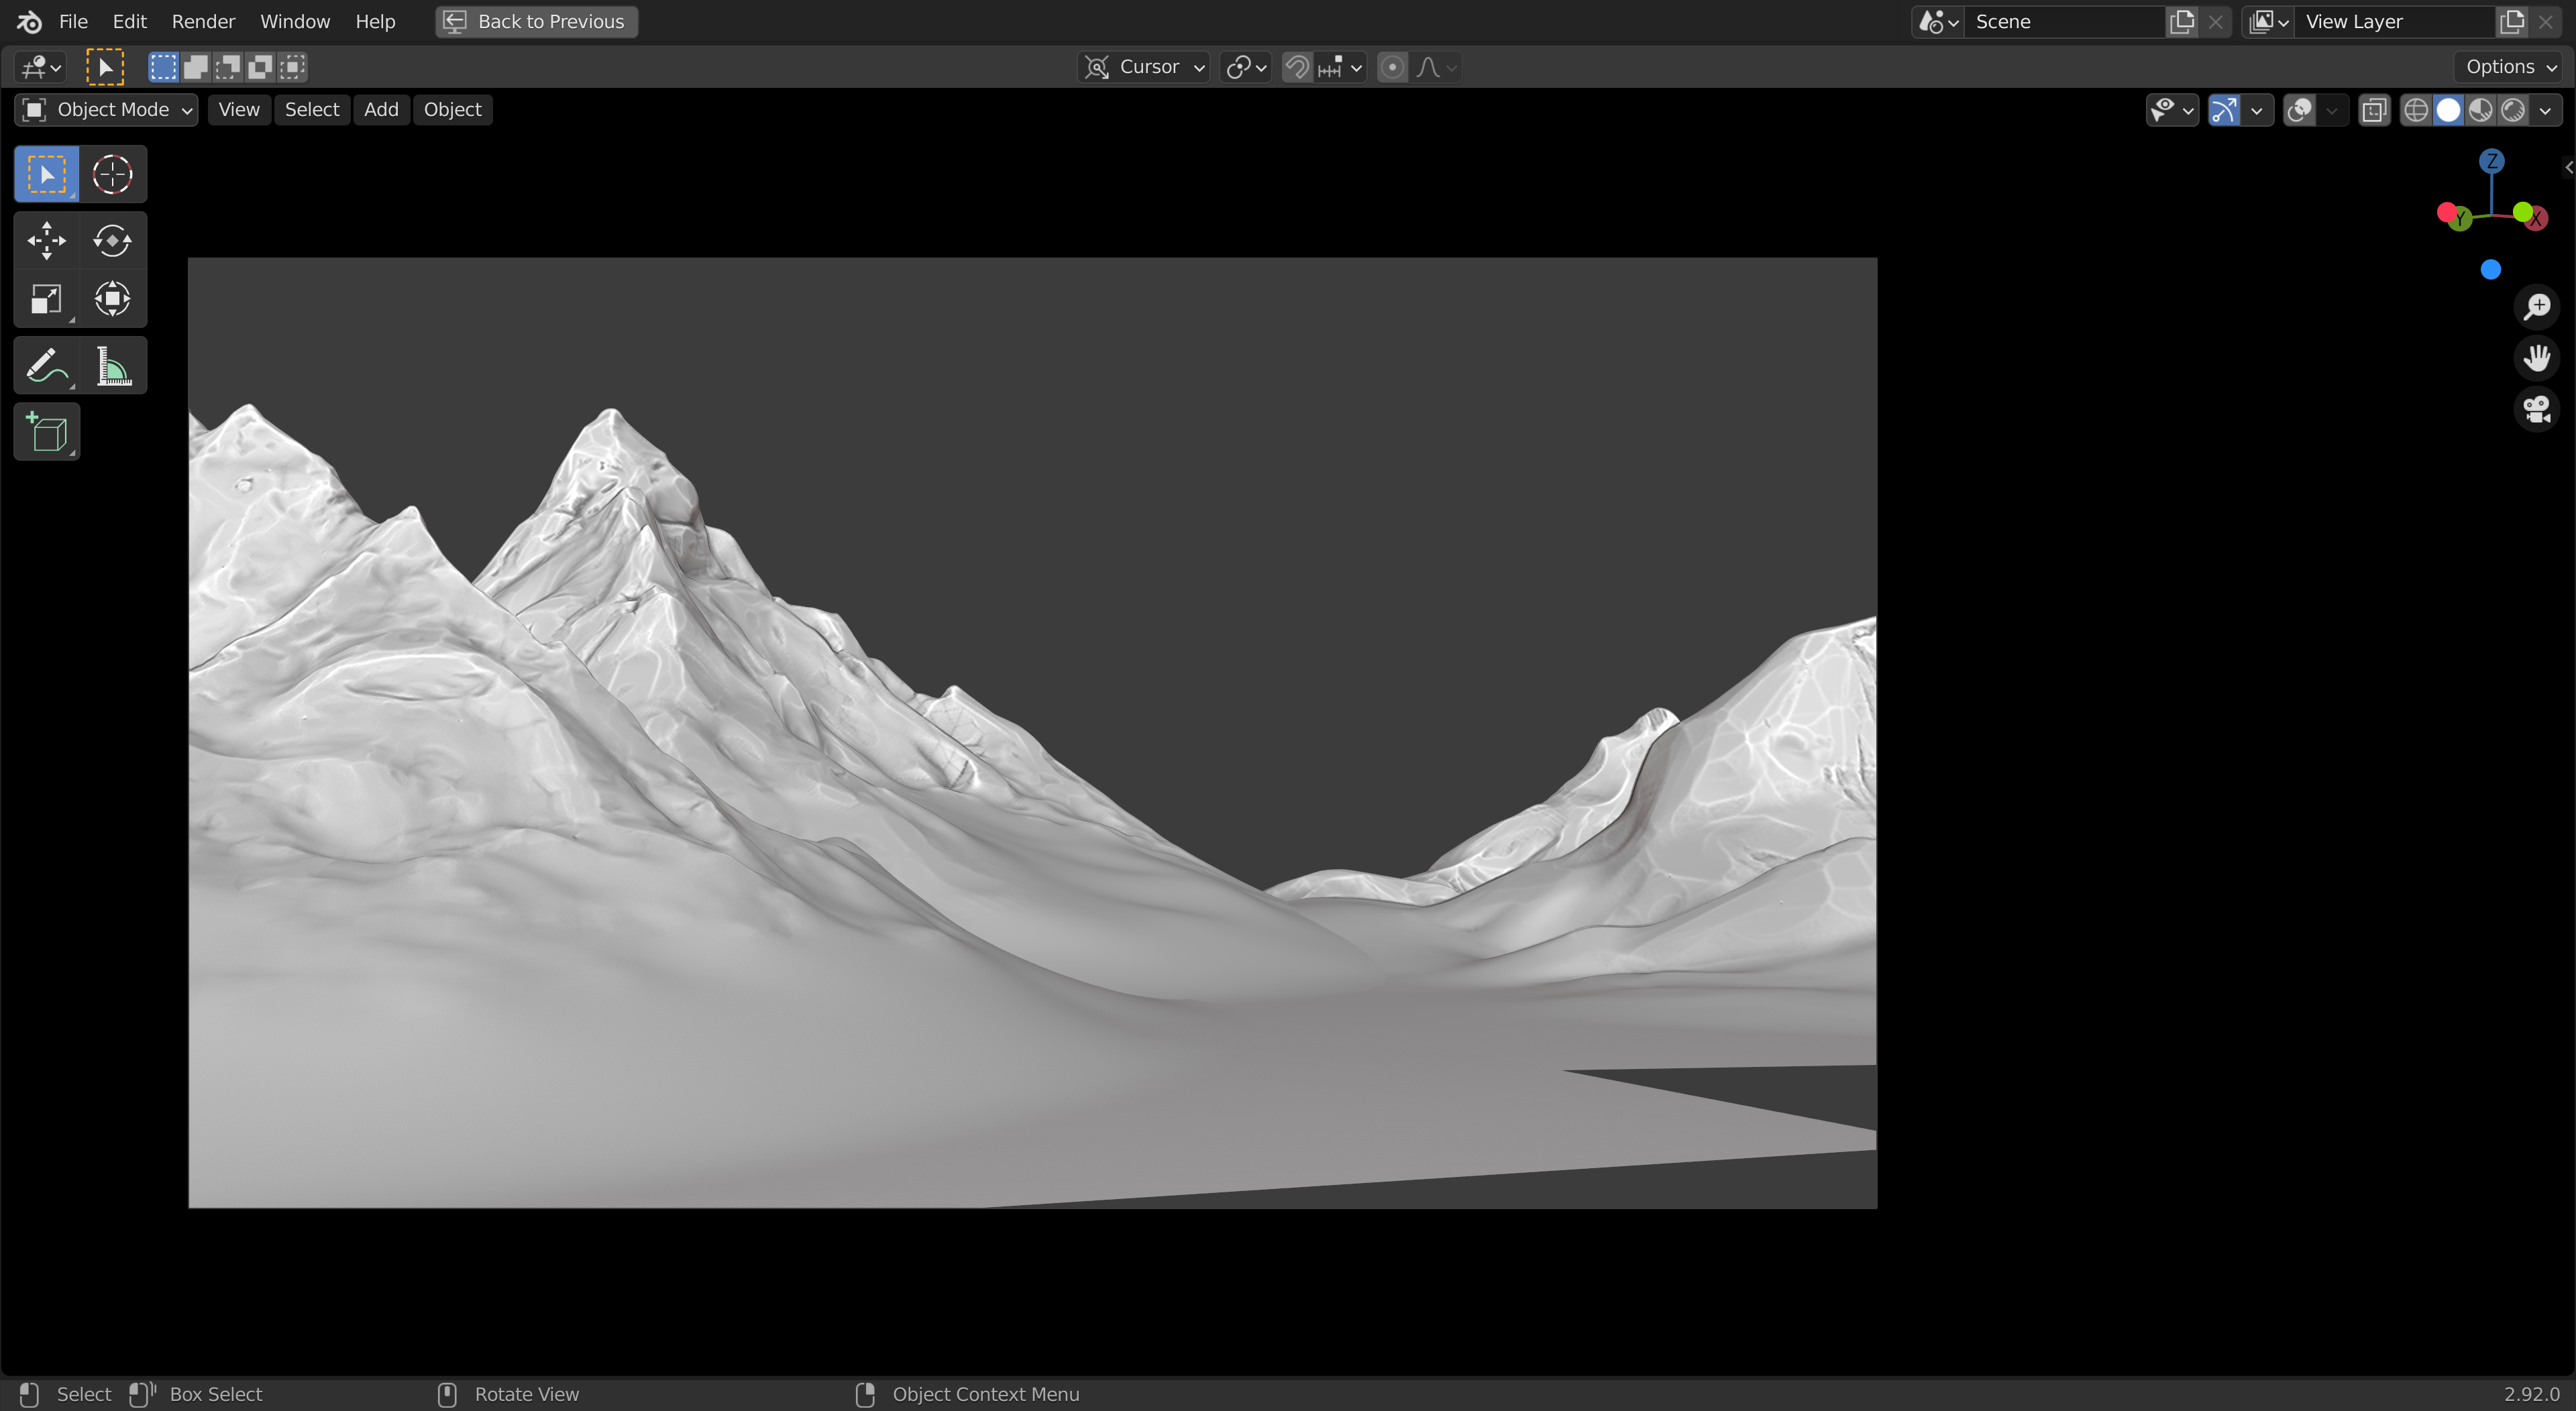Open the Render menu
2576x1411 pixels.
pyautogui.click(x=203, y=21)
